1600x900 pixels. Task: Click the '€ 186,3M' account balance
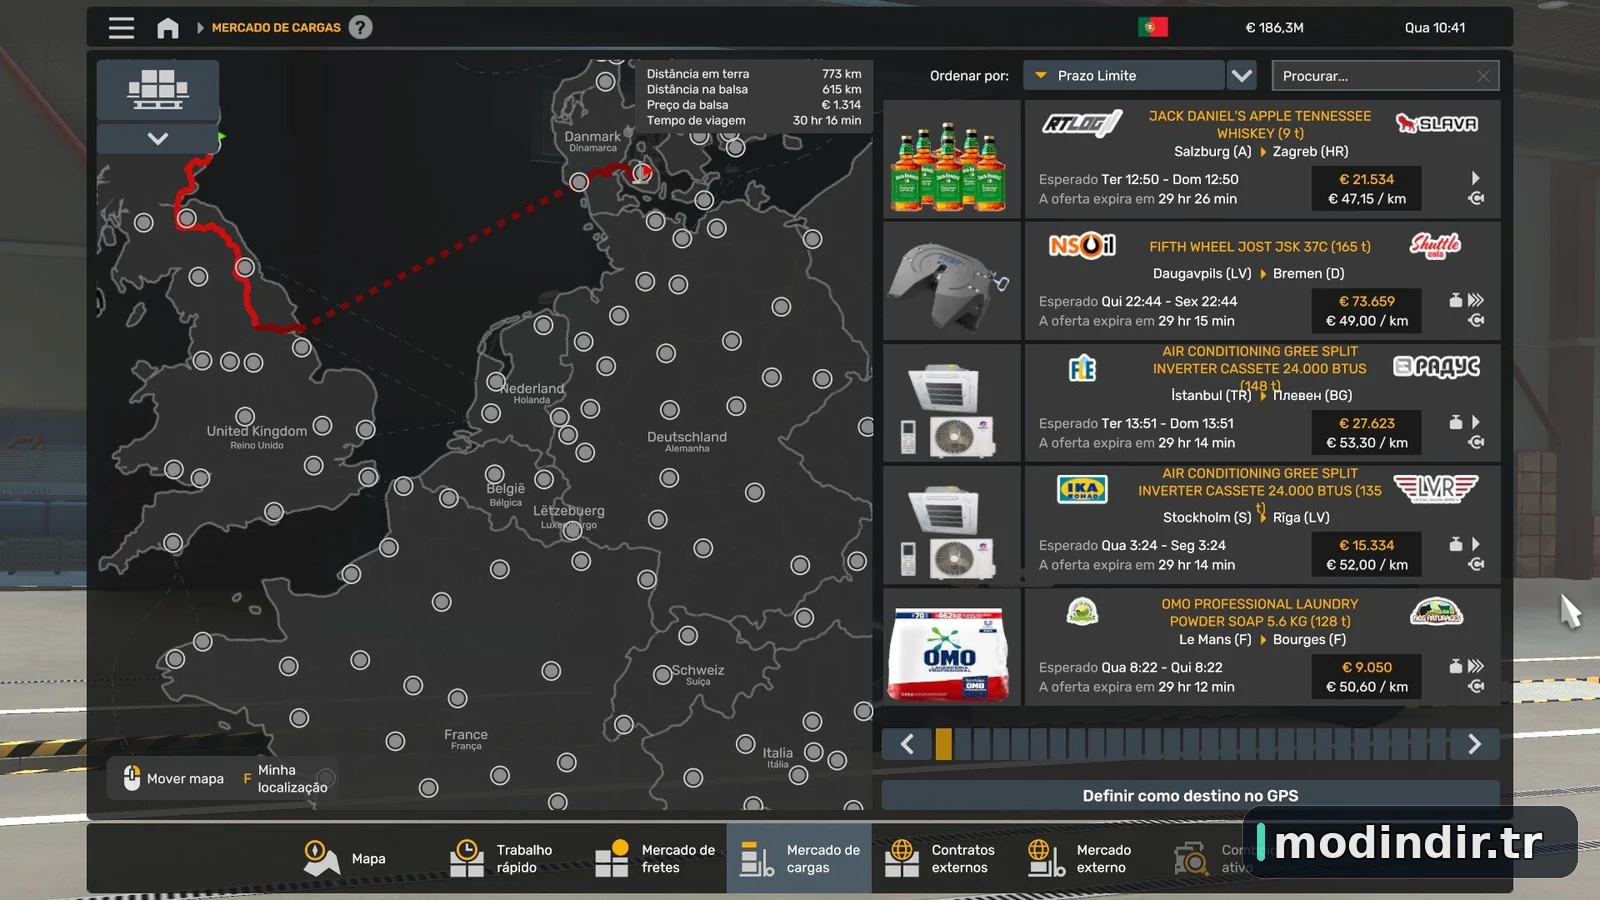click(x=1274, y=28)
